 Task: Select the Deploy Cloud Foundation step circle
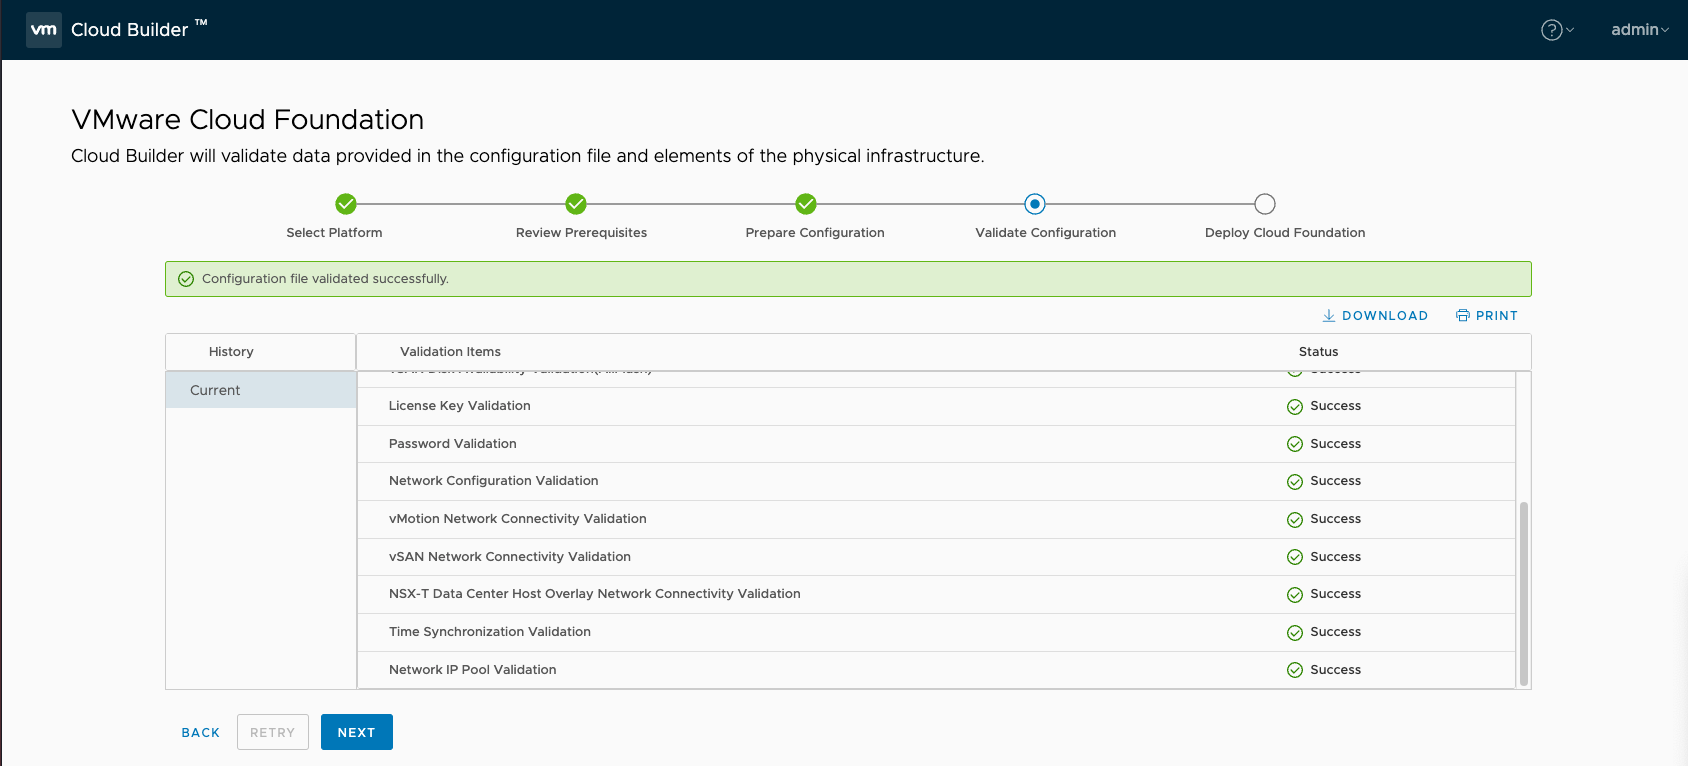pyautogui.click(x=1265, y=204)
